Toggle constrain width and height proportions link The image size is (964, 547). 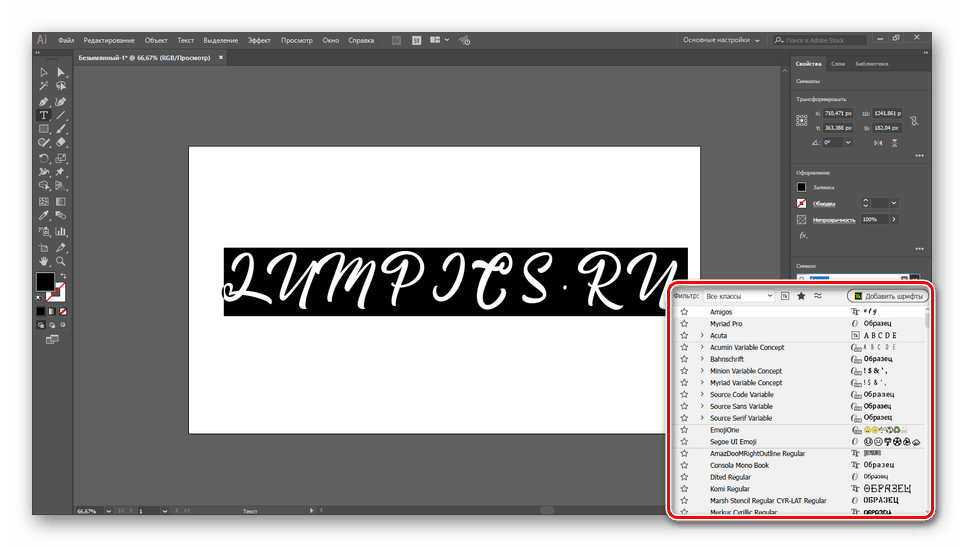(914, 120)
